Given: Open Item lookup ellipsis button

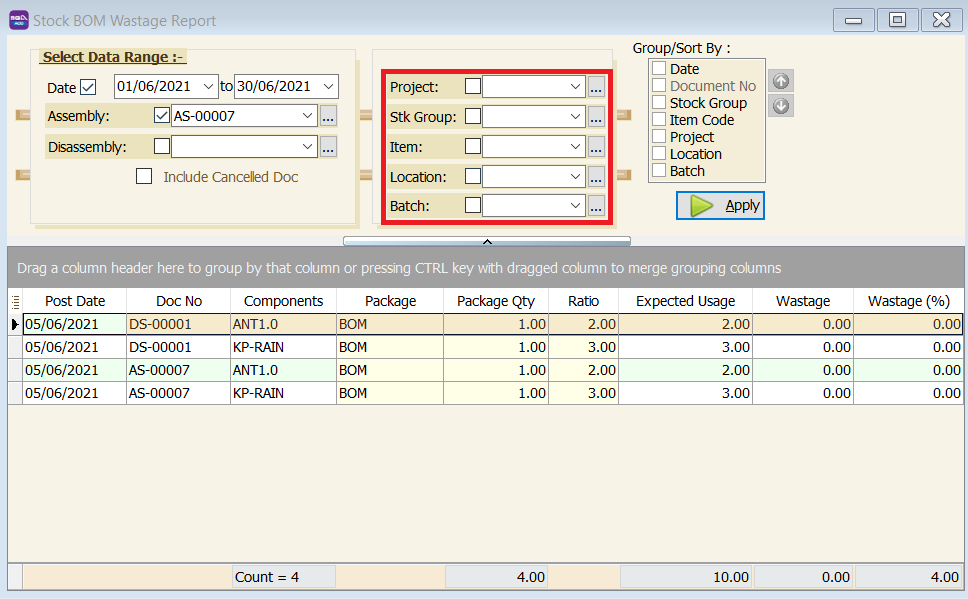Looking at the screenshot, I should point(596,147).
